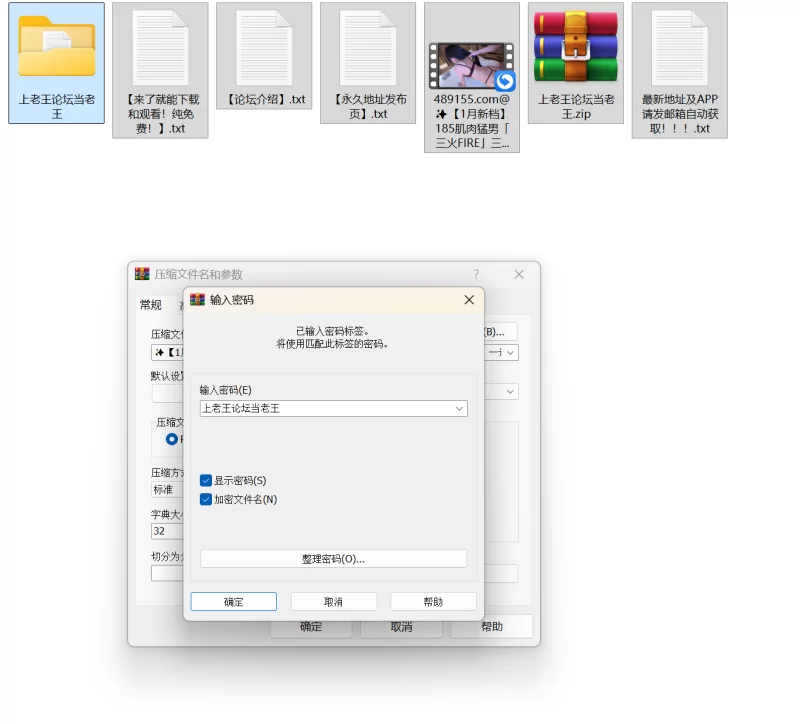This screenshot has width=800, height=724.
Task: Select the 【论坛介绍】.txt file icon
Action: [264, 48]
